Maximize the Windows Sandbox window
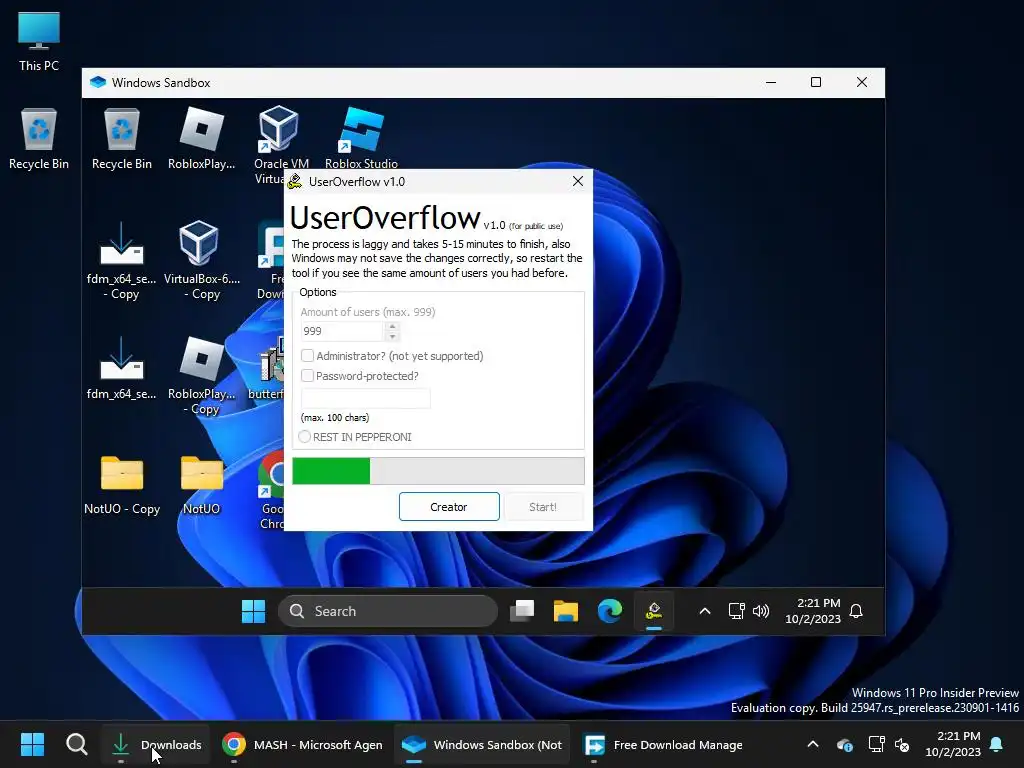Viewport: 1024px width, 768px height. pos(816,82)
